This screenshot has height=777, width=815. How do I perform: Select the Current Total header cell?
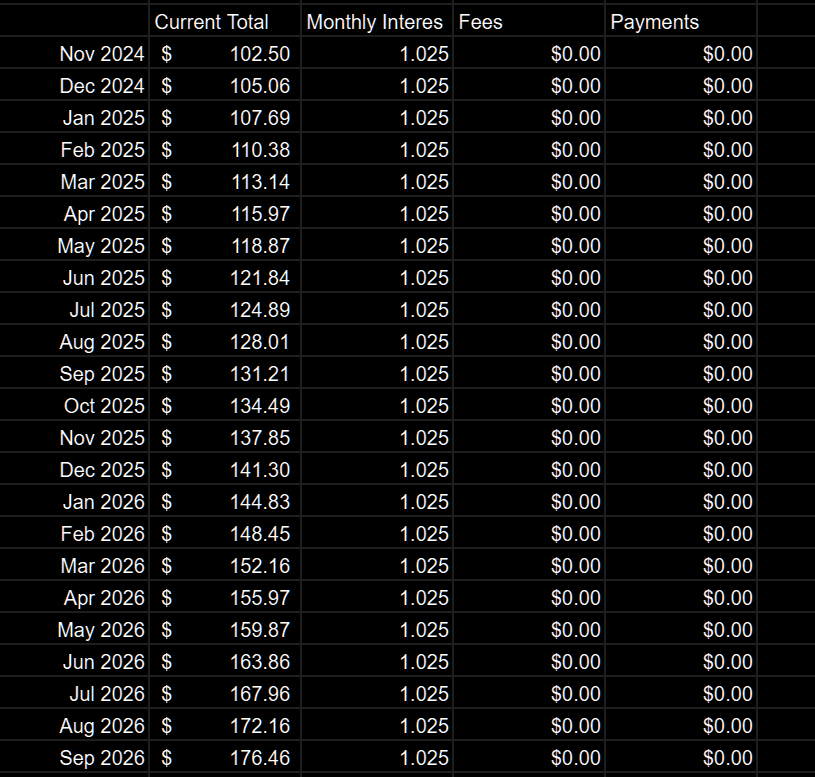225,21
